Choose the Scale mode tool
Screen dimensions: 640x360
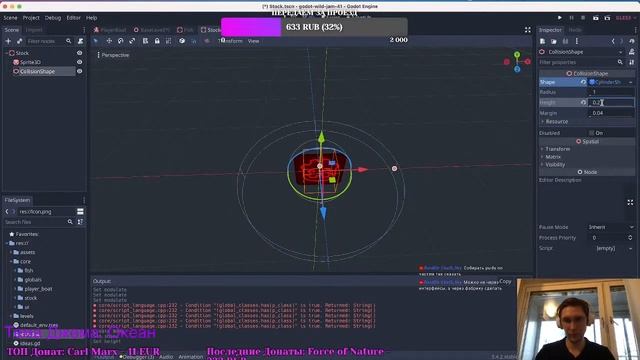(x=132, y=41)
